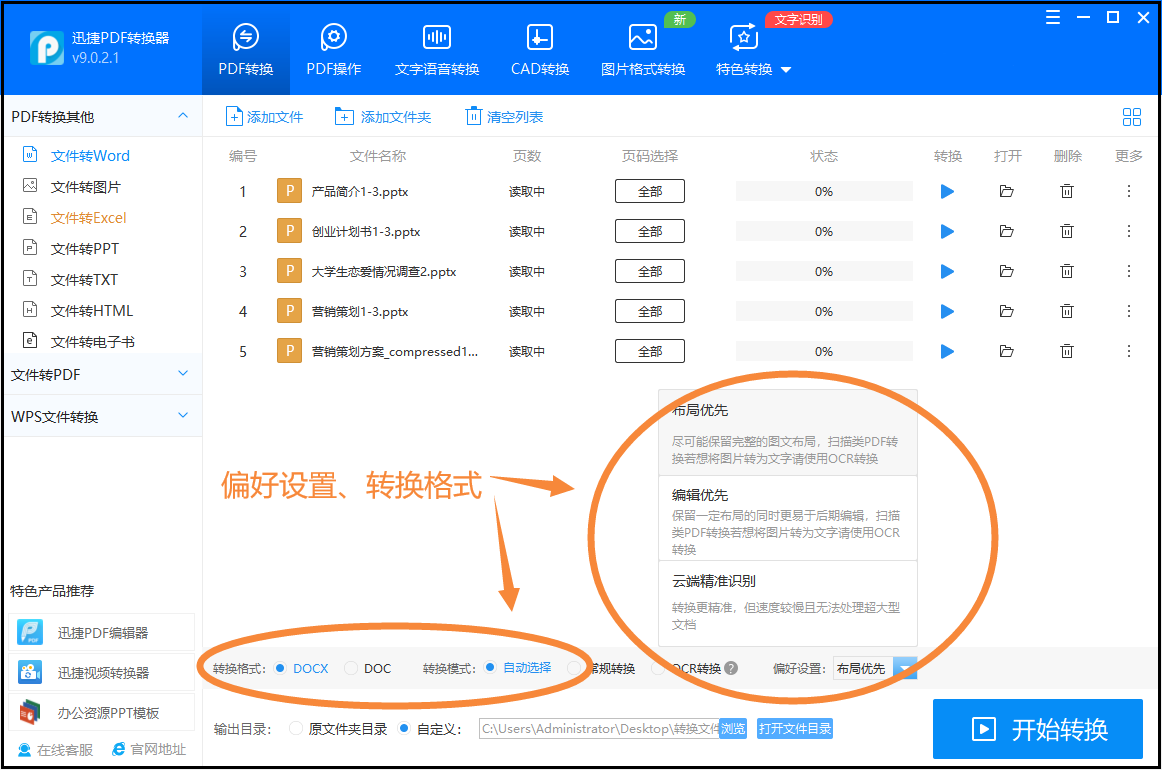This screenshot has width=1162, height=770.
Task: Open 偏好设置 dropdown arrow
Action: click(905, 668)
